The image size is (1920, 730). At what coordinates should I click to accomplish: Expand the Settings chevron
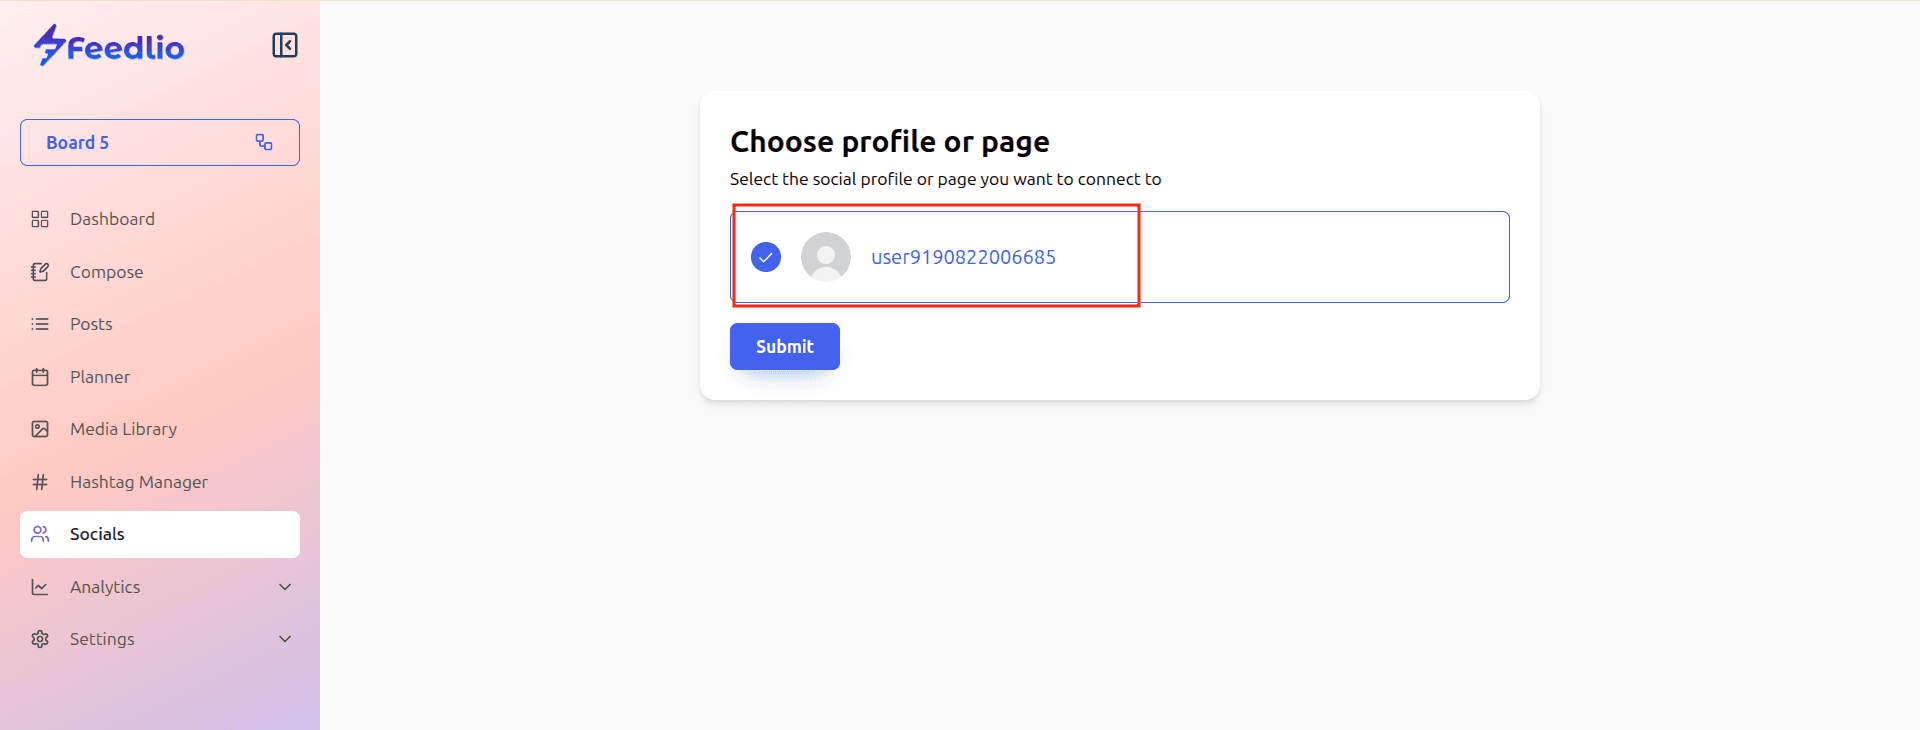(285, 639)
